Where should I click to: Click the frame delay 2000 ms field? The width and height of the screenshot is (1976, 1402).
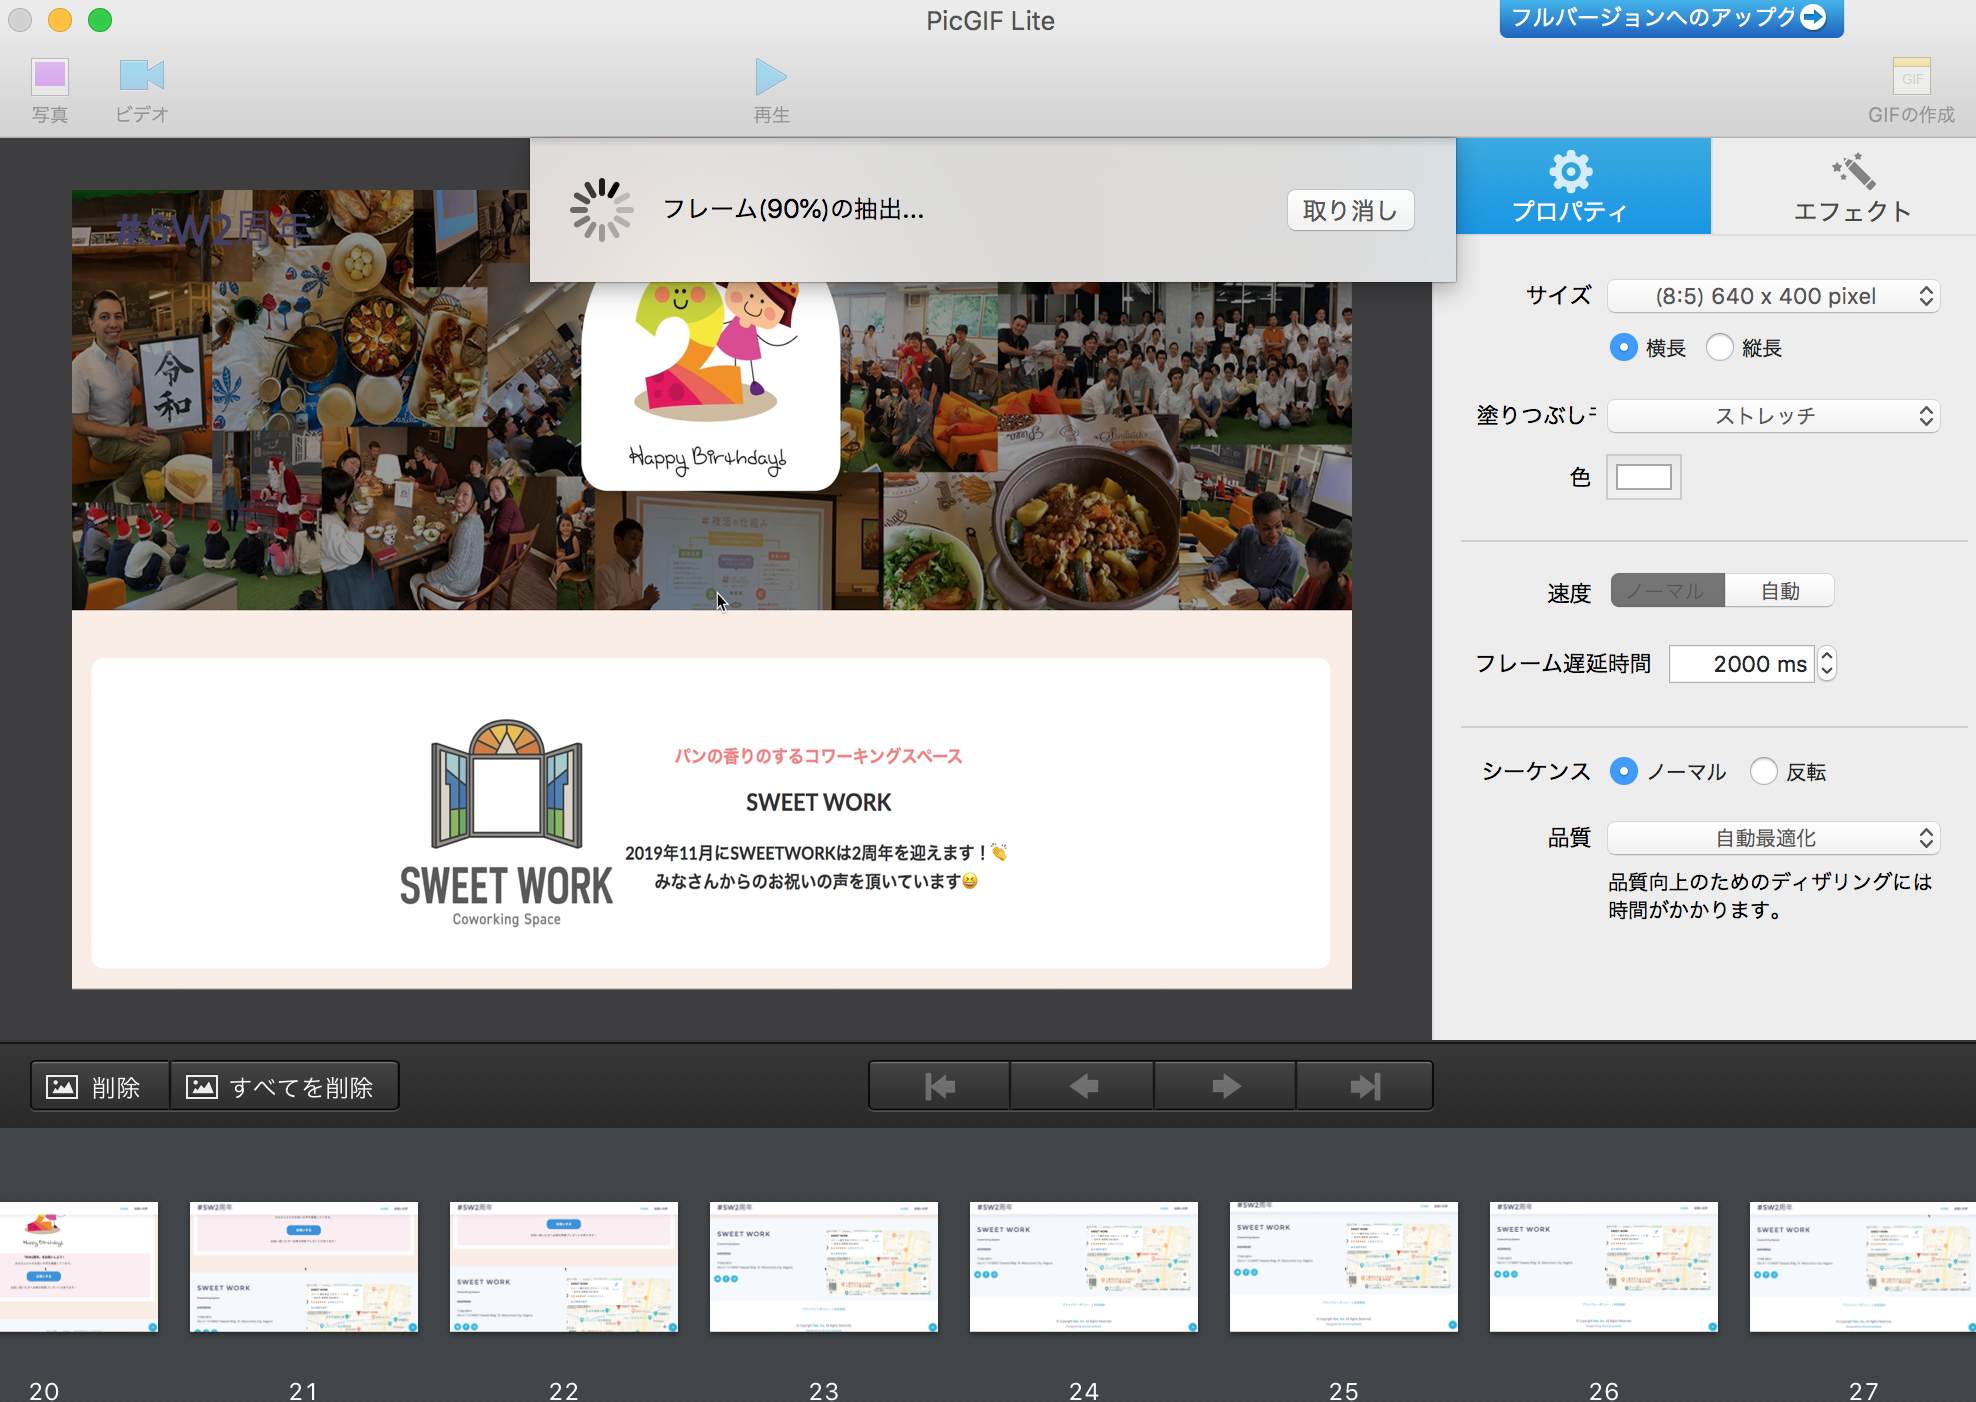coord(1741,664)
